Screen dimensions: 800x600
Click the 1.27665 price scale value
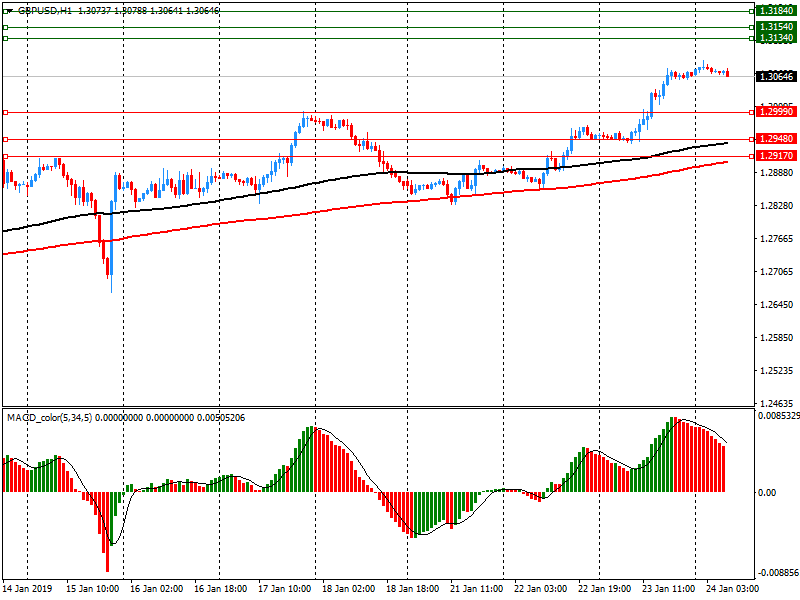pyautogui.click(x=777, y=238)
